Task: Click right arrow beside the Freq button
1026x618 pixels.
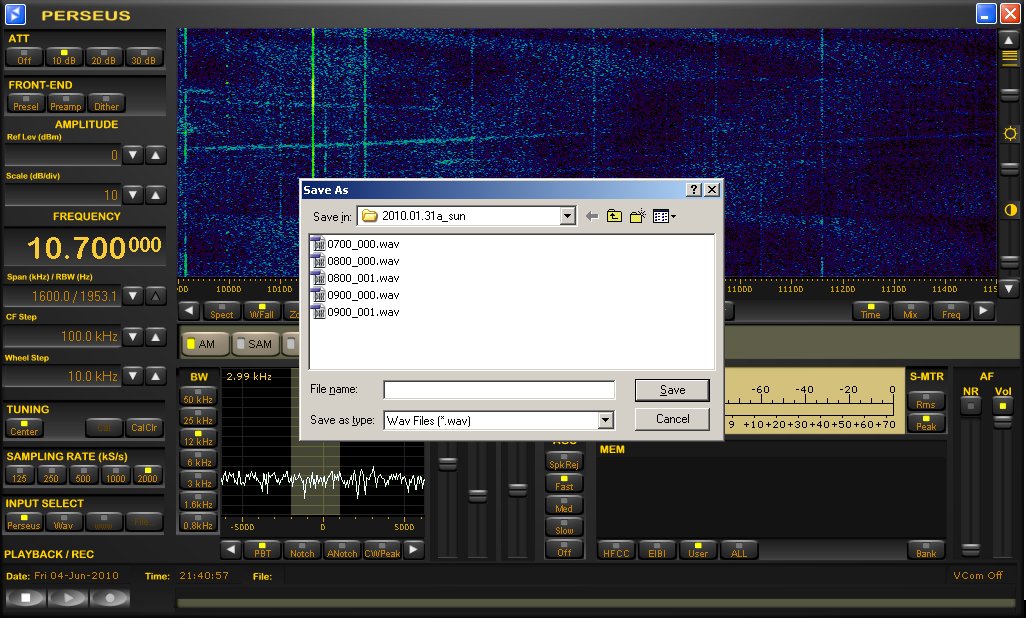Action: [x=983, y=311]
